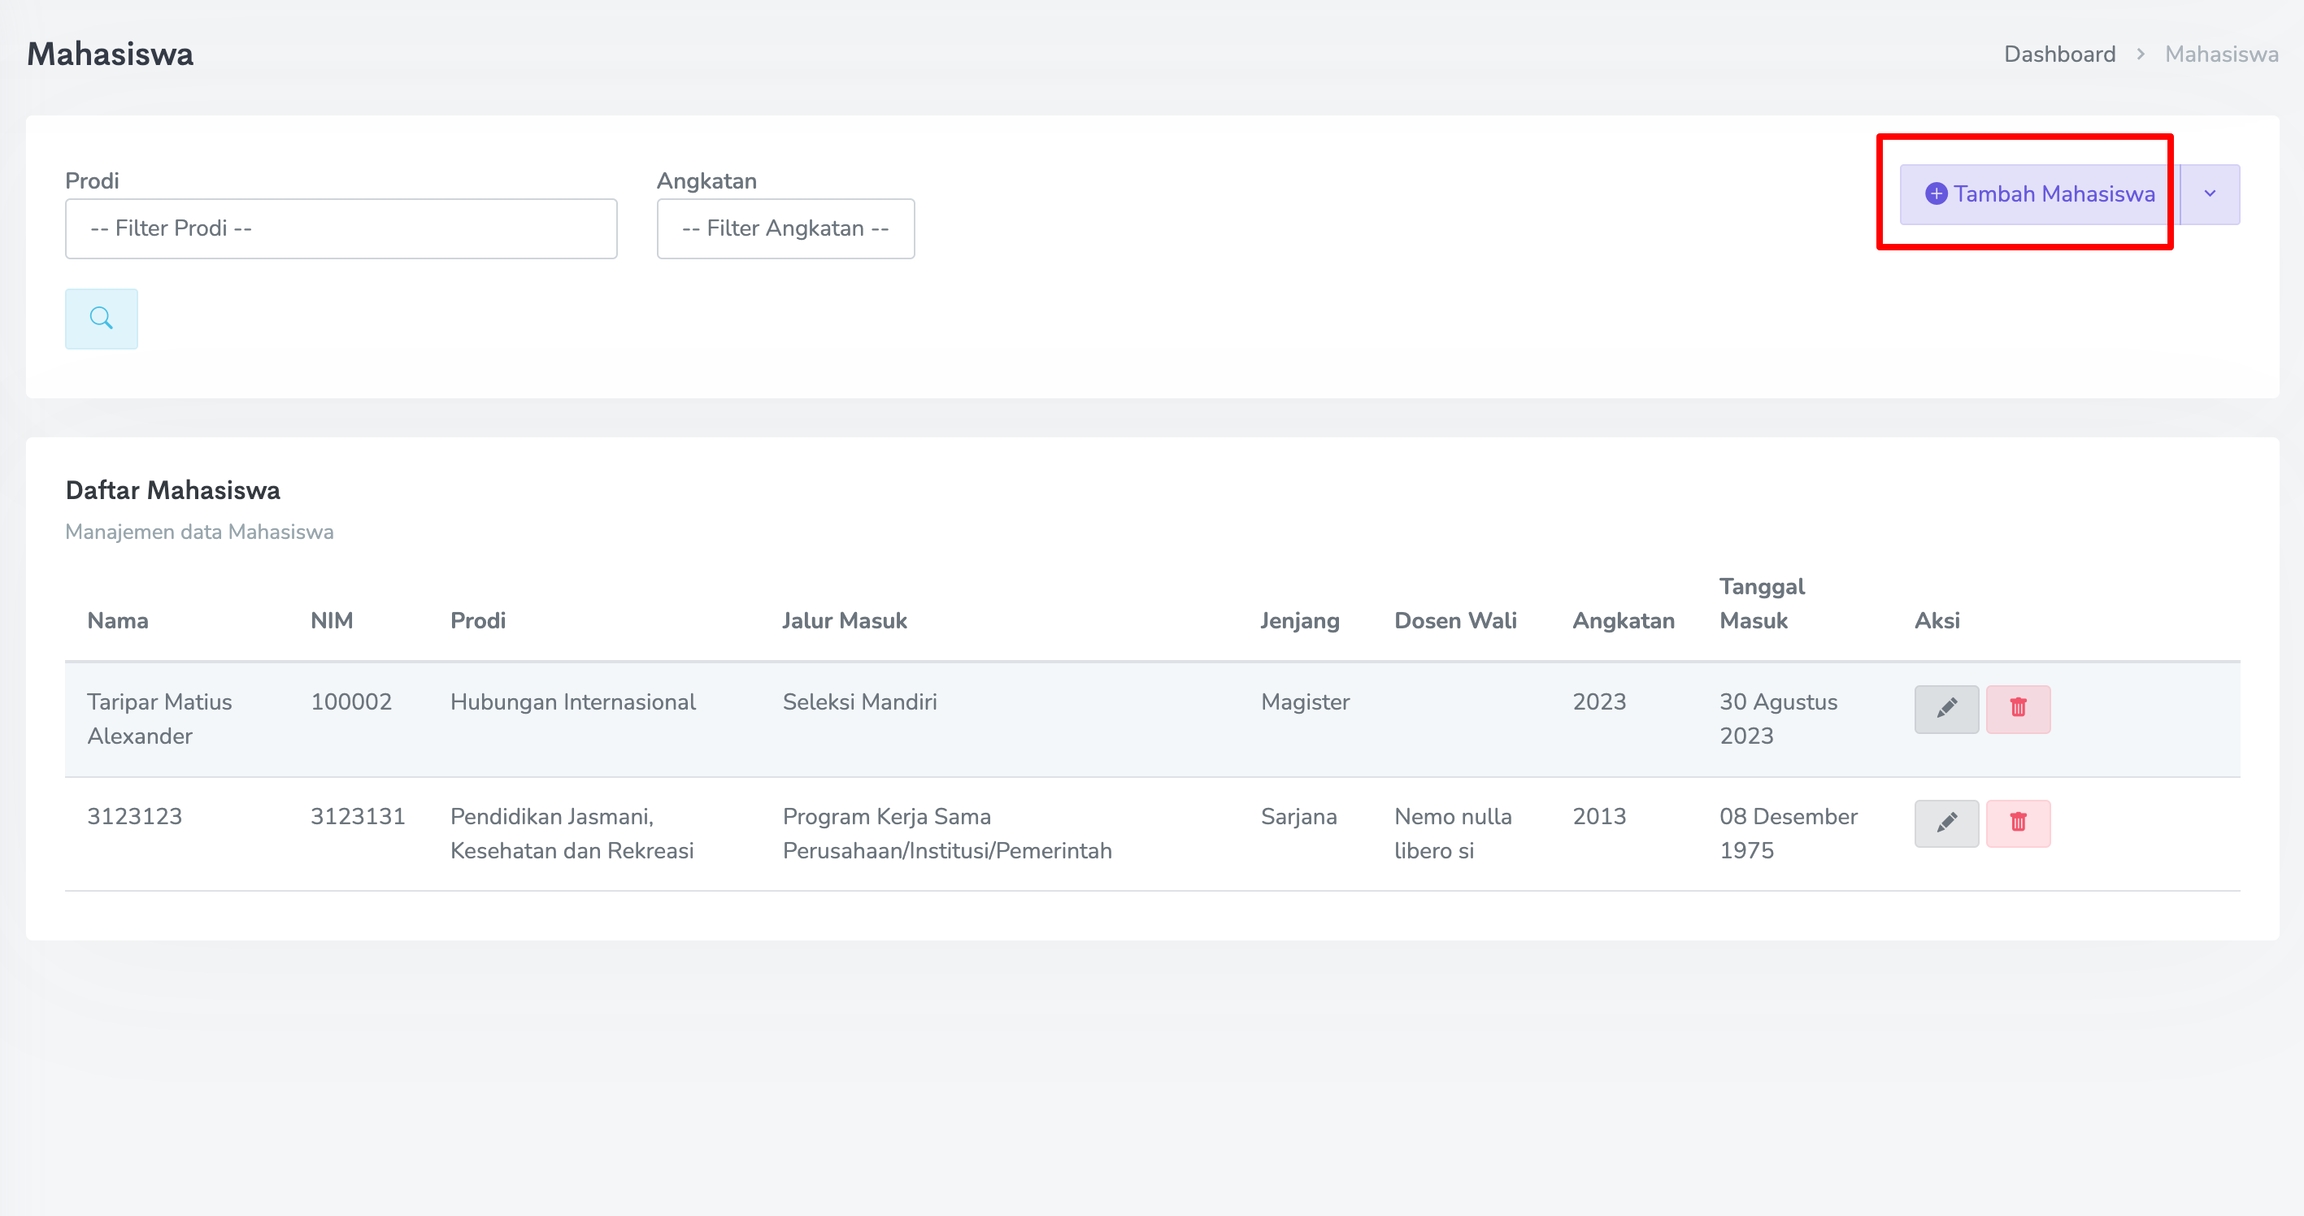The height and width of the screenshot is (1216, 2304).
Task: Click breadcrumb chevron separator after Dashboard
Action: tap(2141, 54)
